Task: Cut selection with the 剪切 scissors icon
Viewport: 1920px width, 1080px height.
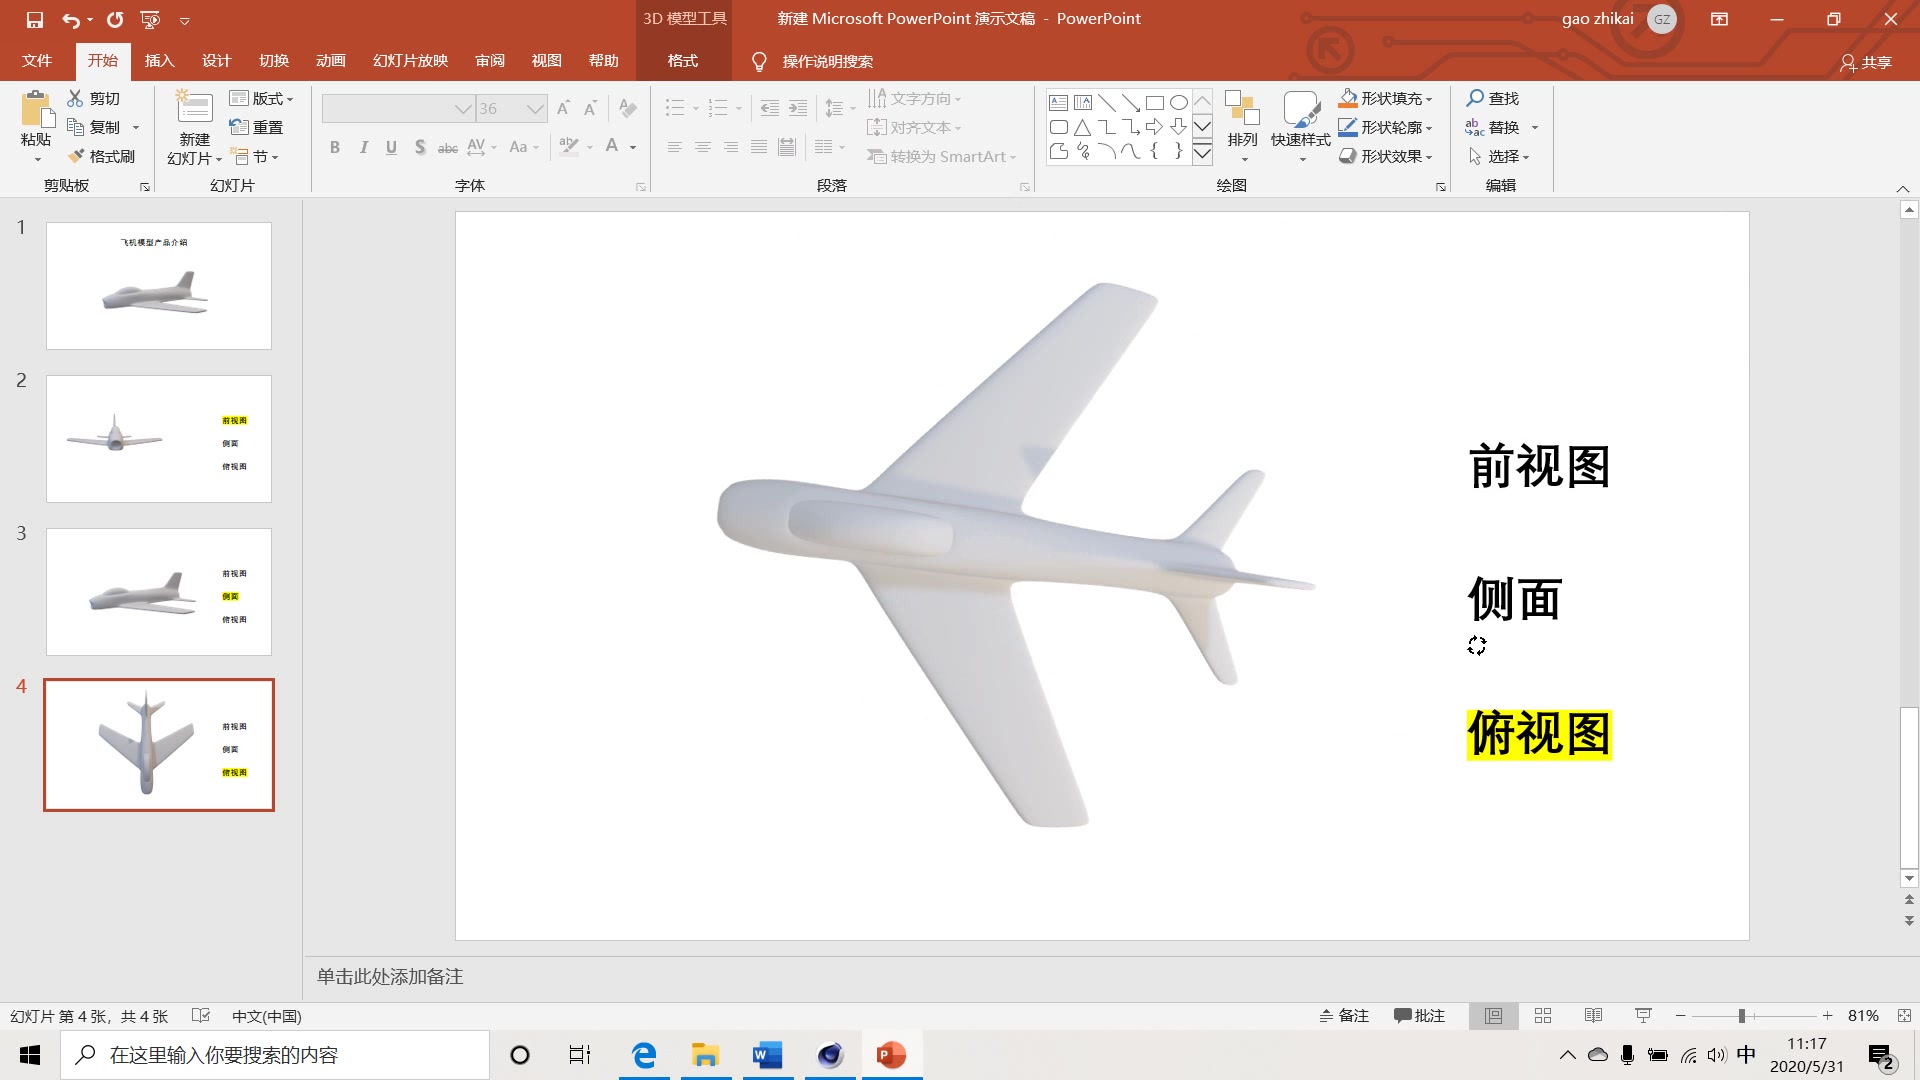Action: (x=95, y=98)
